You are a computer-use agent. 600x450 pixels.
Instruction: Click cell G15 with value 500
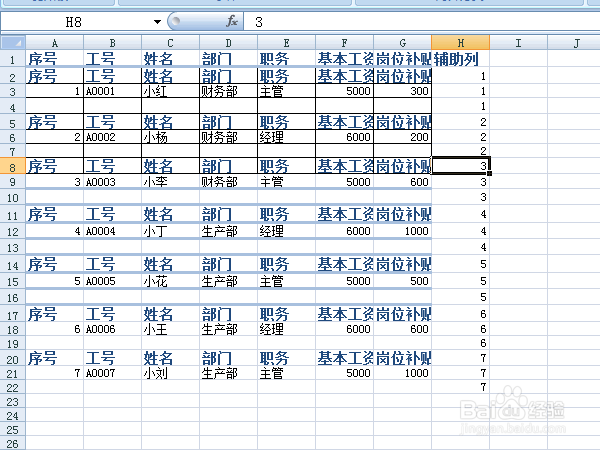coord(403,281)
